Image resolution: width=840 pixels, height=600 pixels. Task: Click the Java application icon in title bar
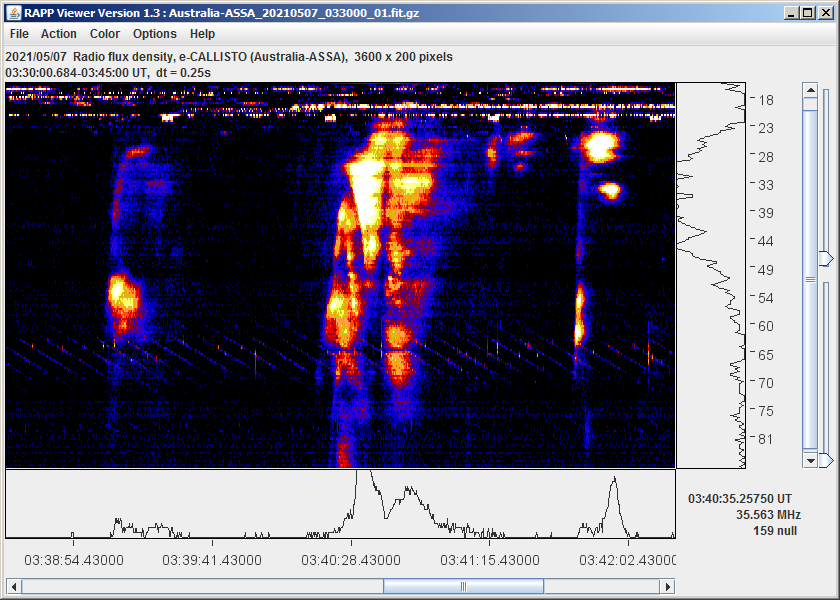(12, 12)
